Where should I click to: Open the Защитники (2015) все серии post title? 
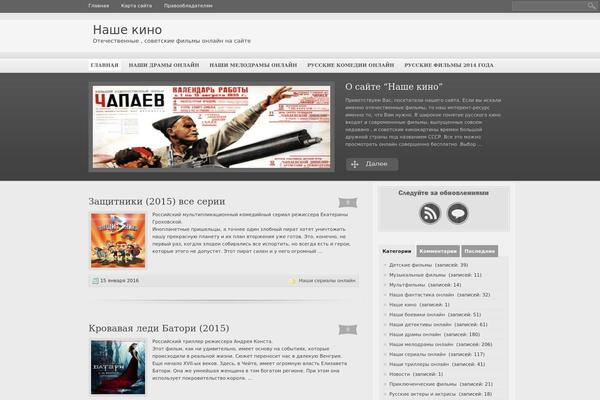tap(157, 201)
